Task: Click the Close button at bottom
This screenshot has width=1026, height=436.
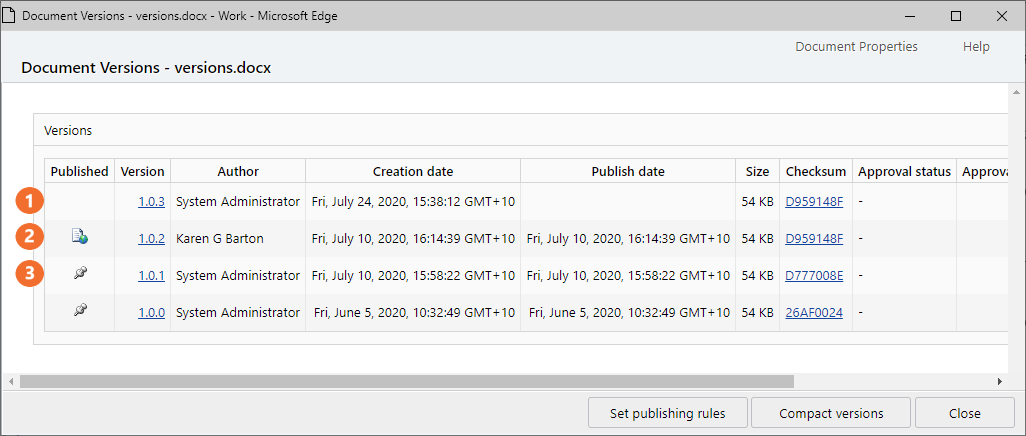Action: tap(964, 413)
